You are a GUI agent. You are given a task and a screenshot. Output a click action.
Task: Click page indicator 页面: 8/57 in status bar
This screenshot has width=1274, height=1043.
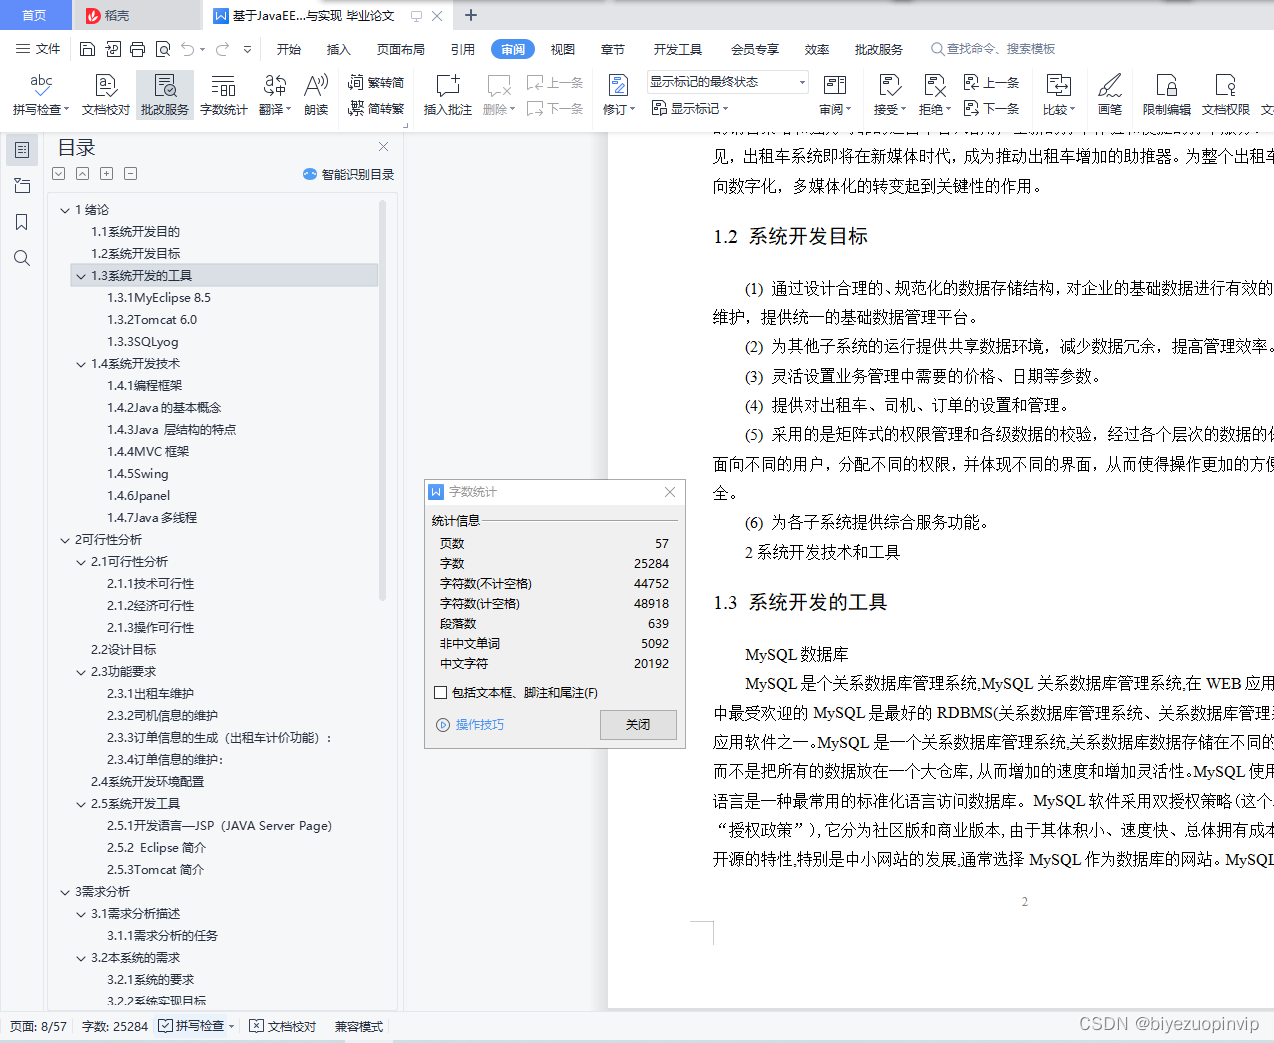[38, 1026]
